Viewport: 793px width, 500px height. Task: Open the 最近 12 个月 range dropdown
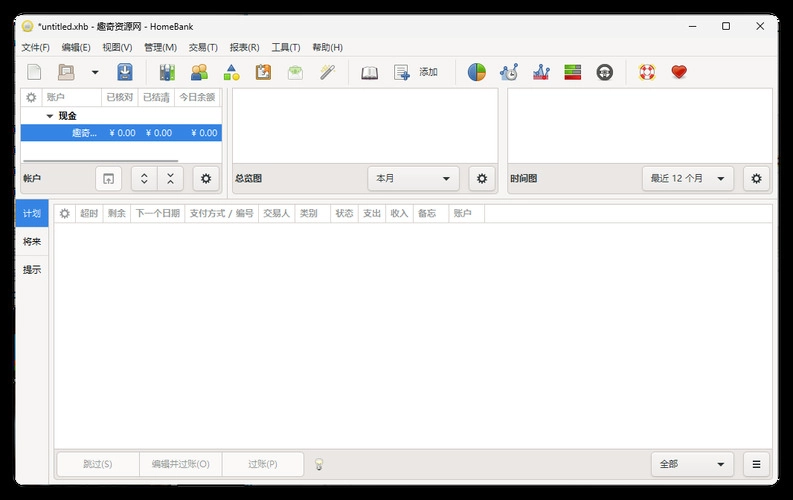click(x=687, y=178)
